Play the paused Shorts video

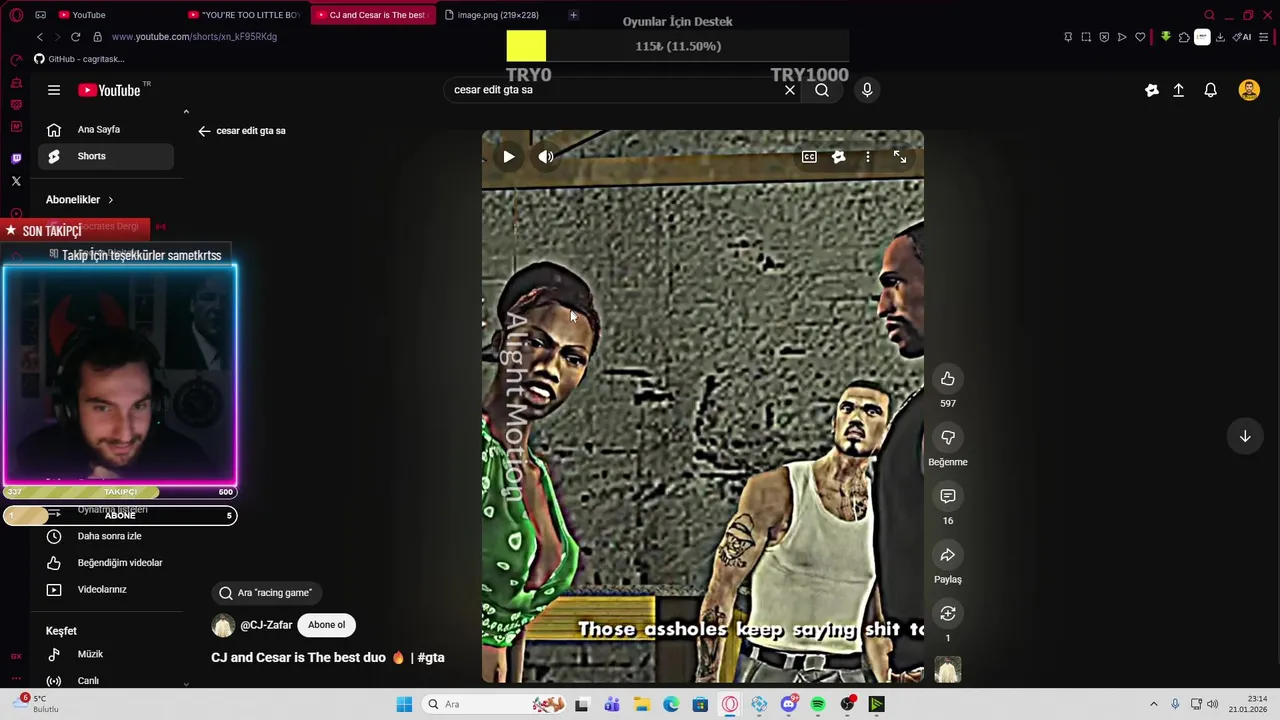[509, 157]
